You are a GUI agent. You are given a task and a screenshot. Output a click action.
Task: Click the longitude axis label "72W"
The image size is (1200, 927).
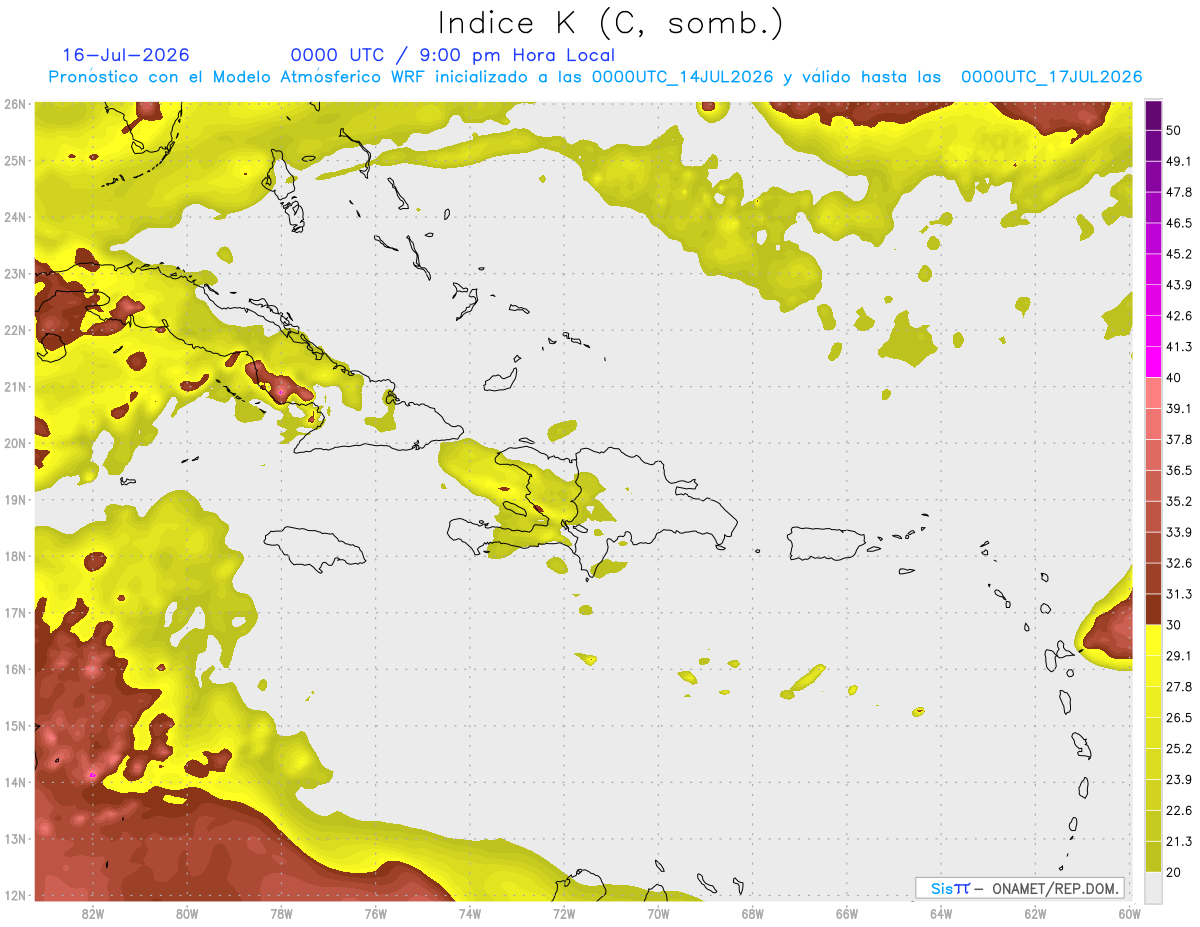pyautogui.click(x=564, y=913)
